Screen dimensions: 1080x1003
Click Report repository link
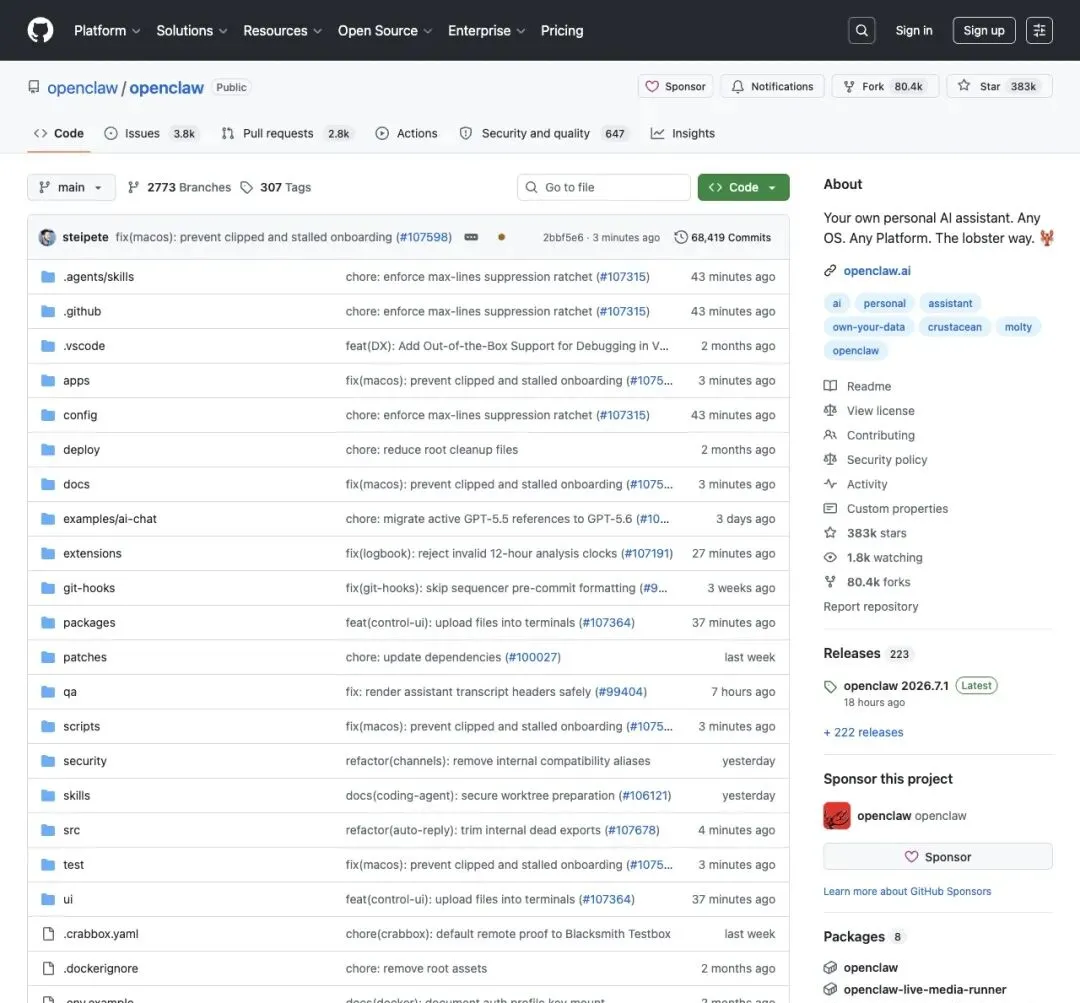871,607
